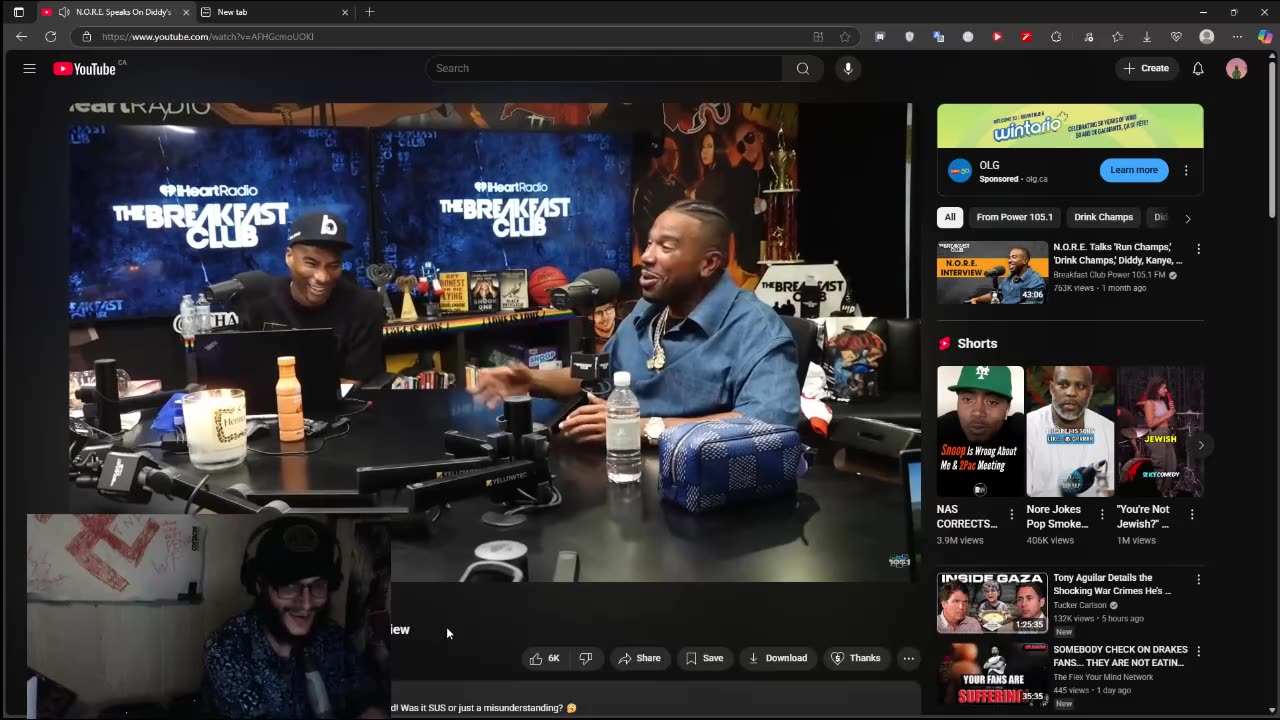This screenshot has width=1280, height=720.
Task: Go to the YouTube home logo
Action: tap(85, 69)
